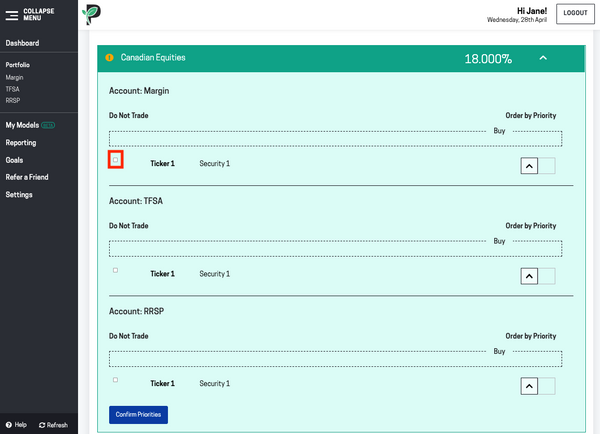Tick the Do Not Trade checkbox in TFSA account
600x434 pixels.
pyautogui.click(x=115, y=270)
